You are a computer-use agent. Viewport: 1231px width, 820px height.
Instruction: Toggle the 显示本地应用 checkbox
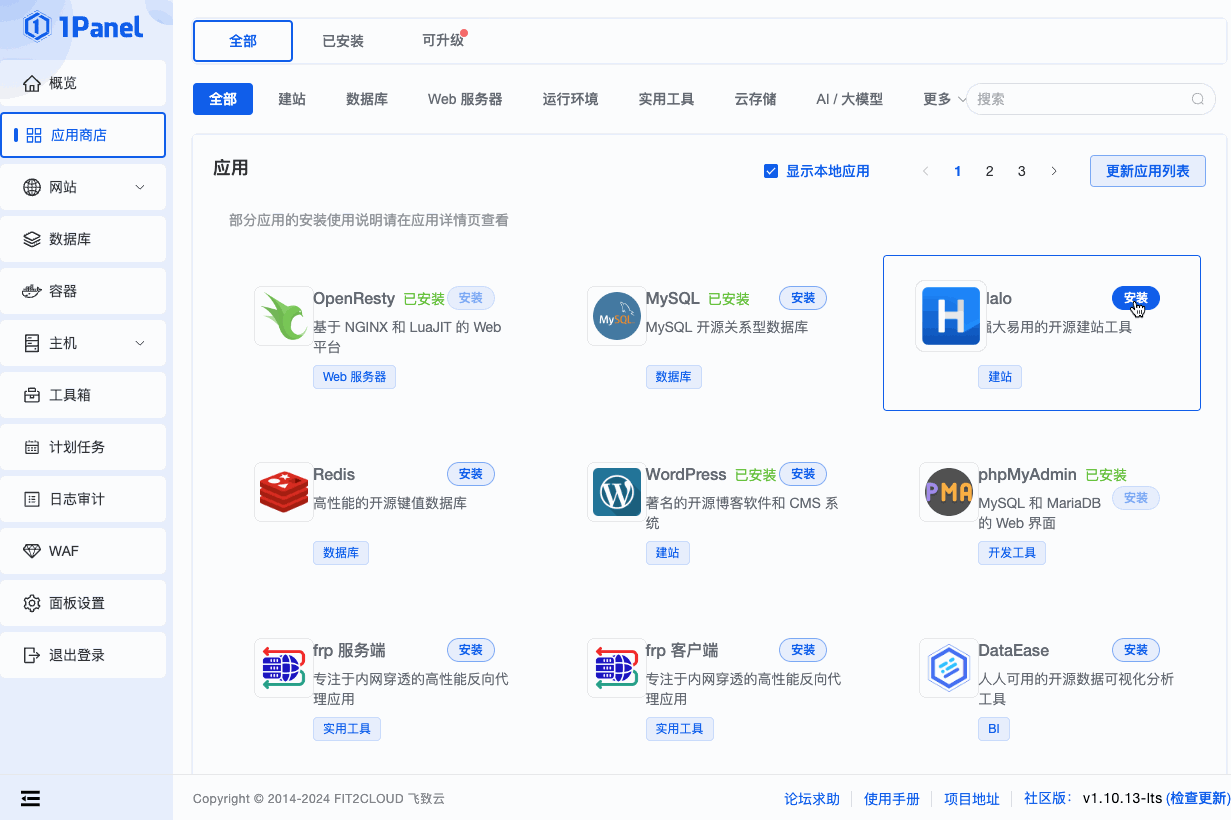point(771,171)
